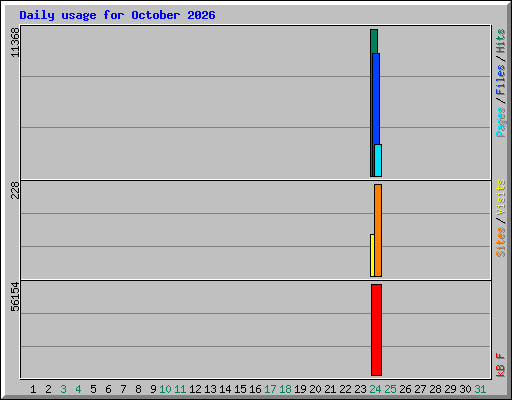Click day 12 on the x-axis
Viewport: 512px width, 400px height.
(x=195, y=389)
